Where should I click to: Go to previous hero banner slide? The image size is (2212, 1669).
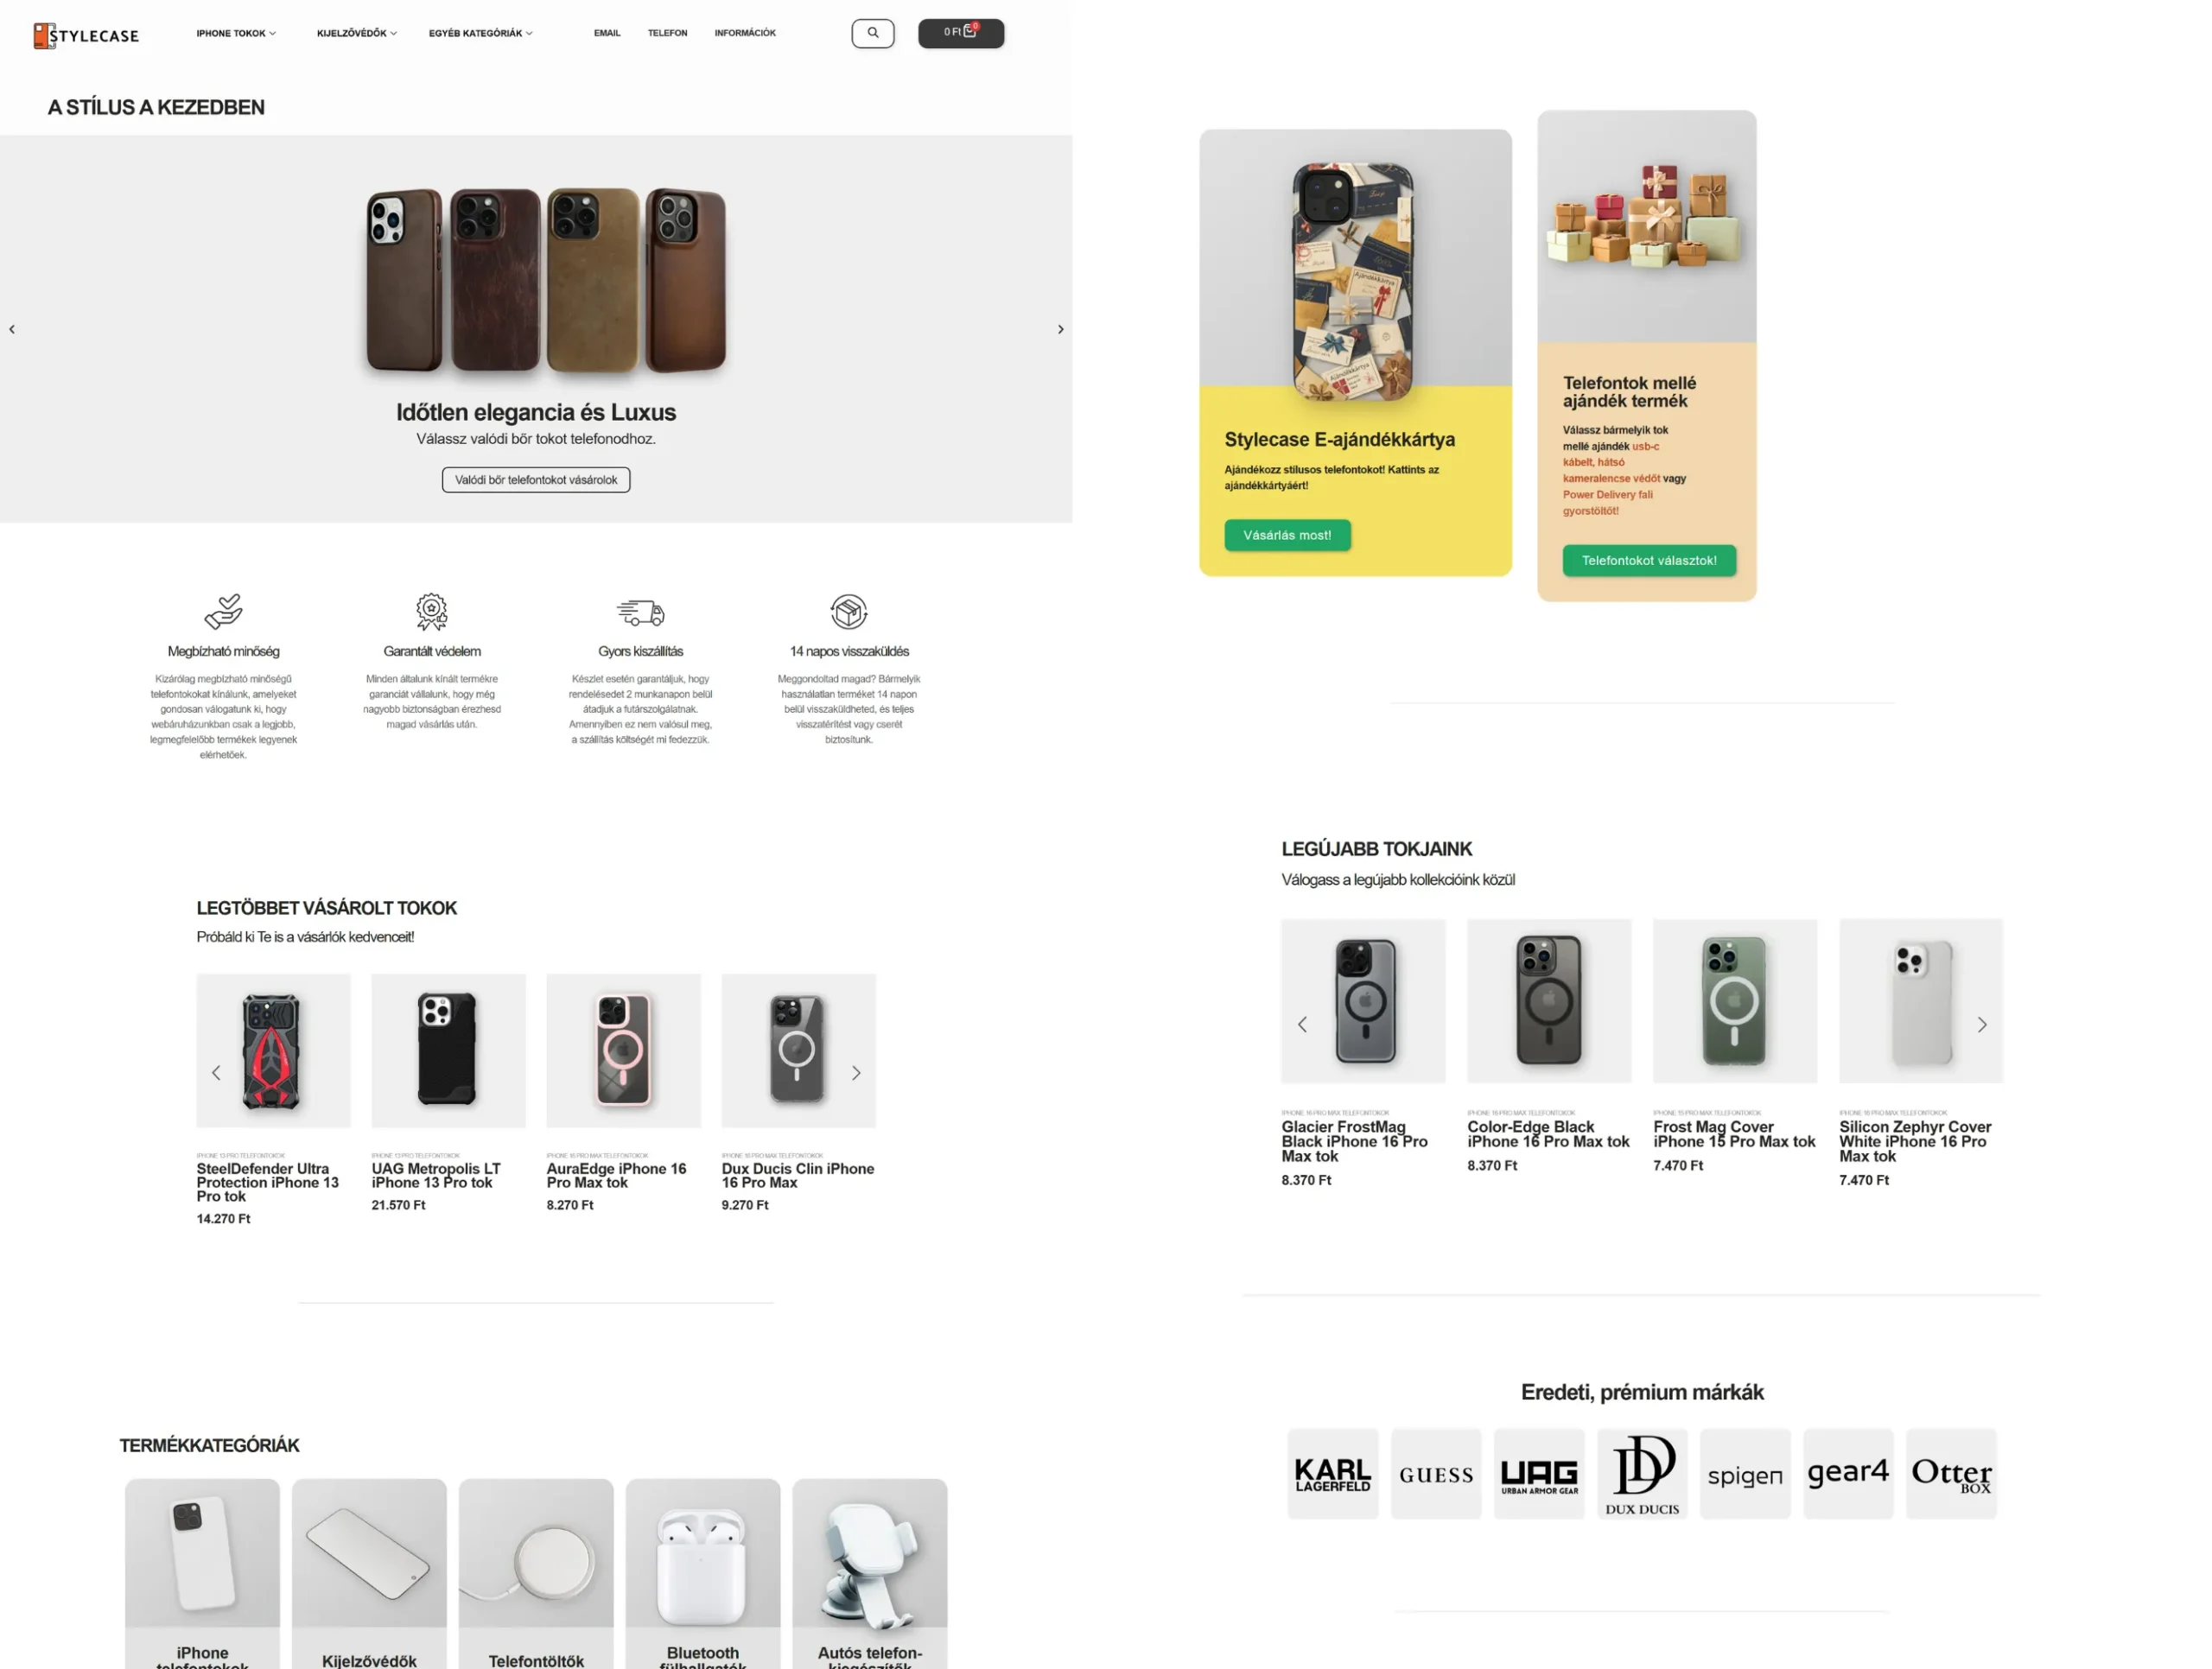[12, 329]
